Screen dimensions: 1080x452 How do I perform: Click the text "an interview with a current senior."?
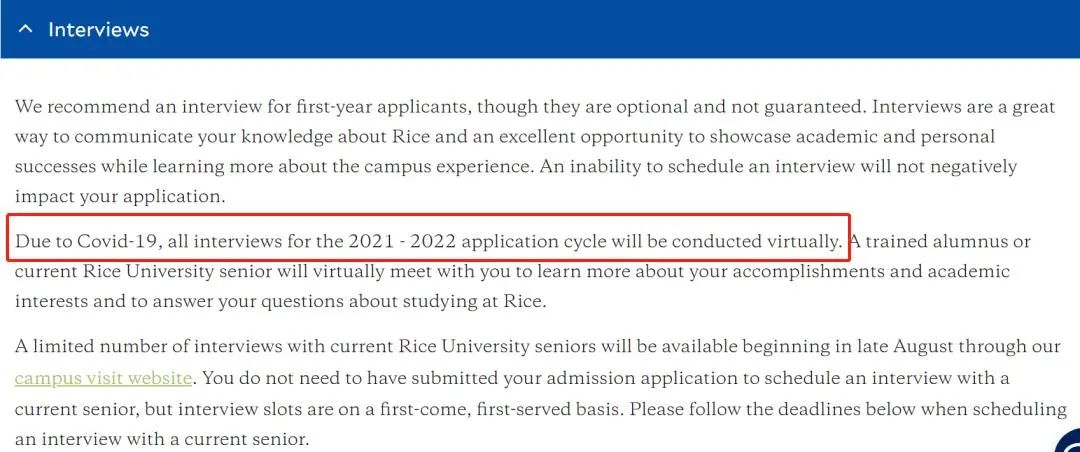pyautogui.click(x=162, y=439)
